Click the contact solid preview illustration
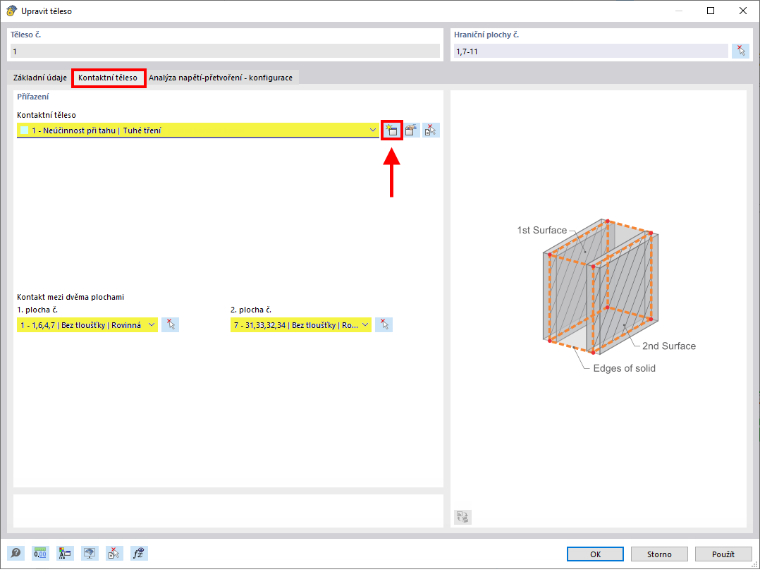 tap(607, 296)
